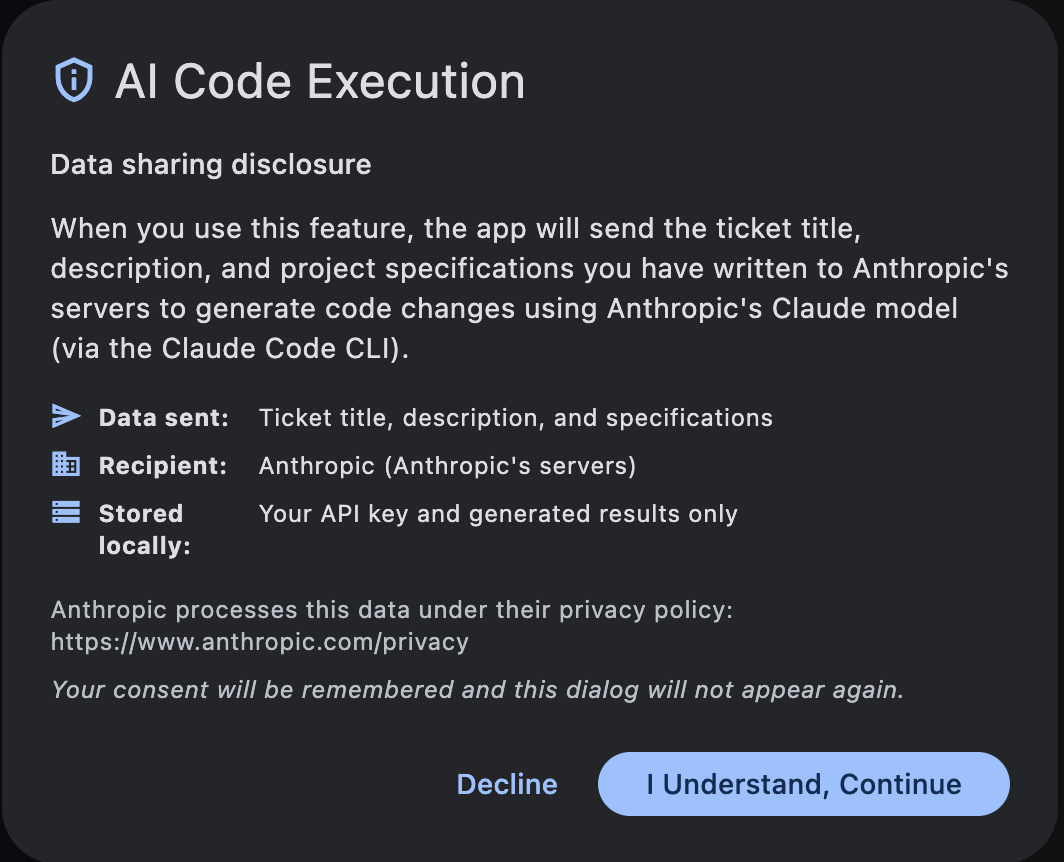The width and height of the screenshot is (1064, 862).
Task: Click the AI Code Execution title
Action: pos(320,82)
